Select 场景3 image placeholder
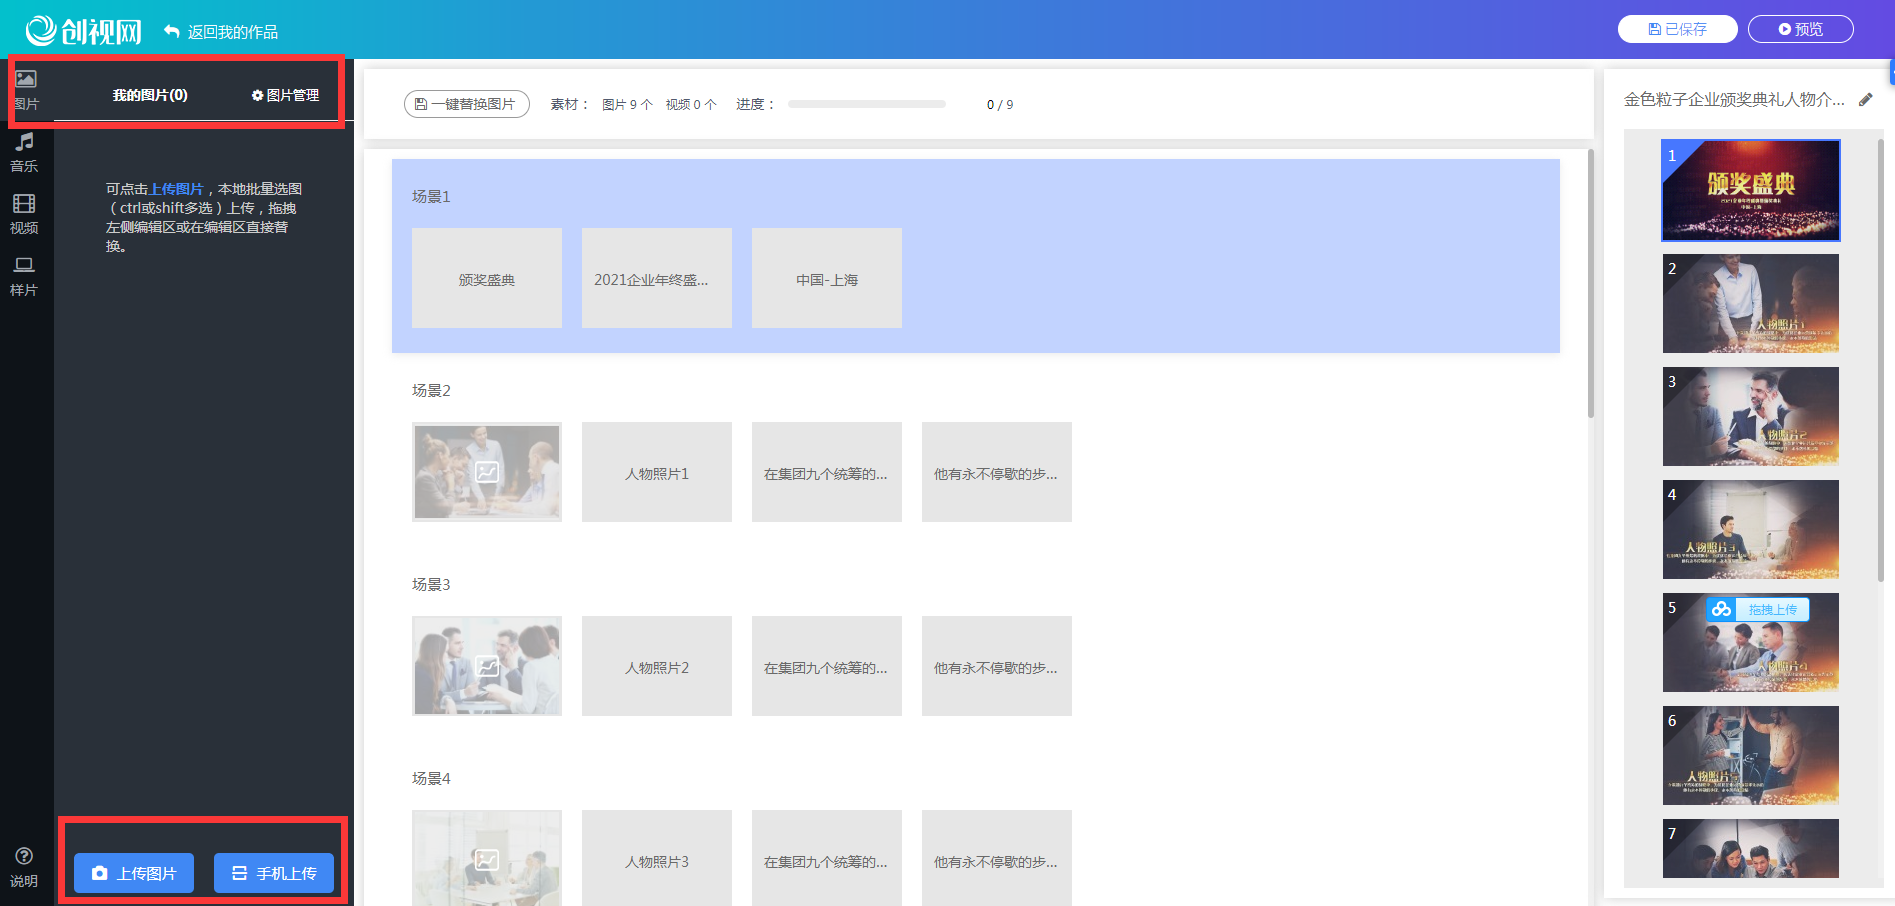1895x906 pixels. (487, 666)
